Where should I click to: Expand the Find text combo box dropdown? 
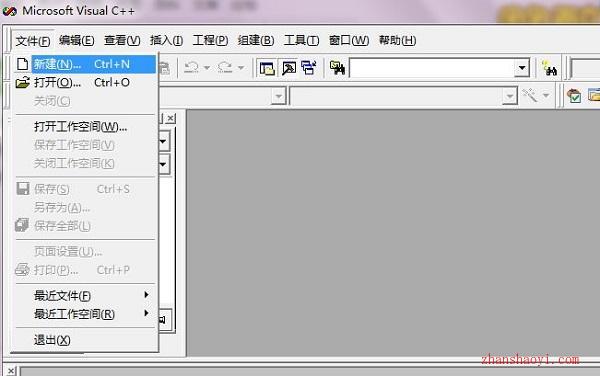point(522,68)
